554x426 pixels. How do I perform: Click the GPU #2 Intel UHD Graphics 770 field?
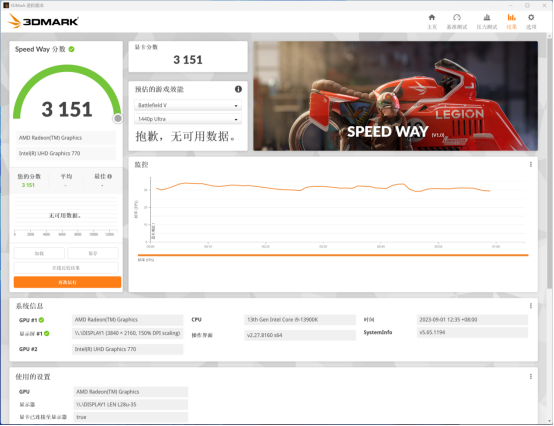pos(128,349)
